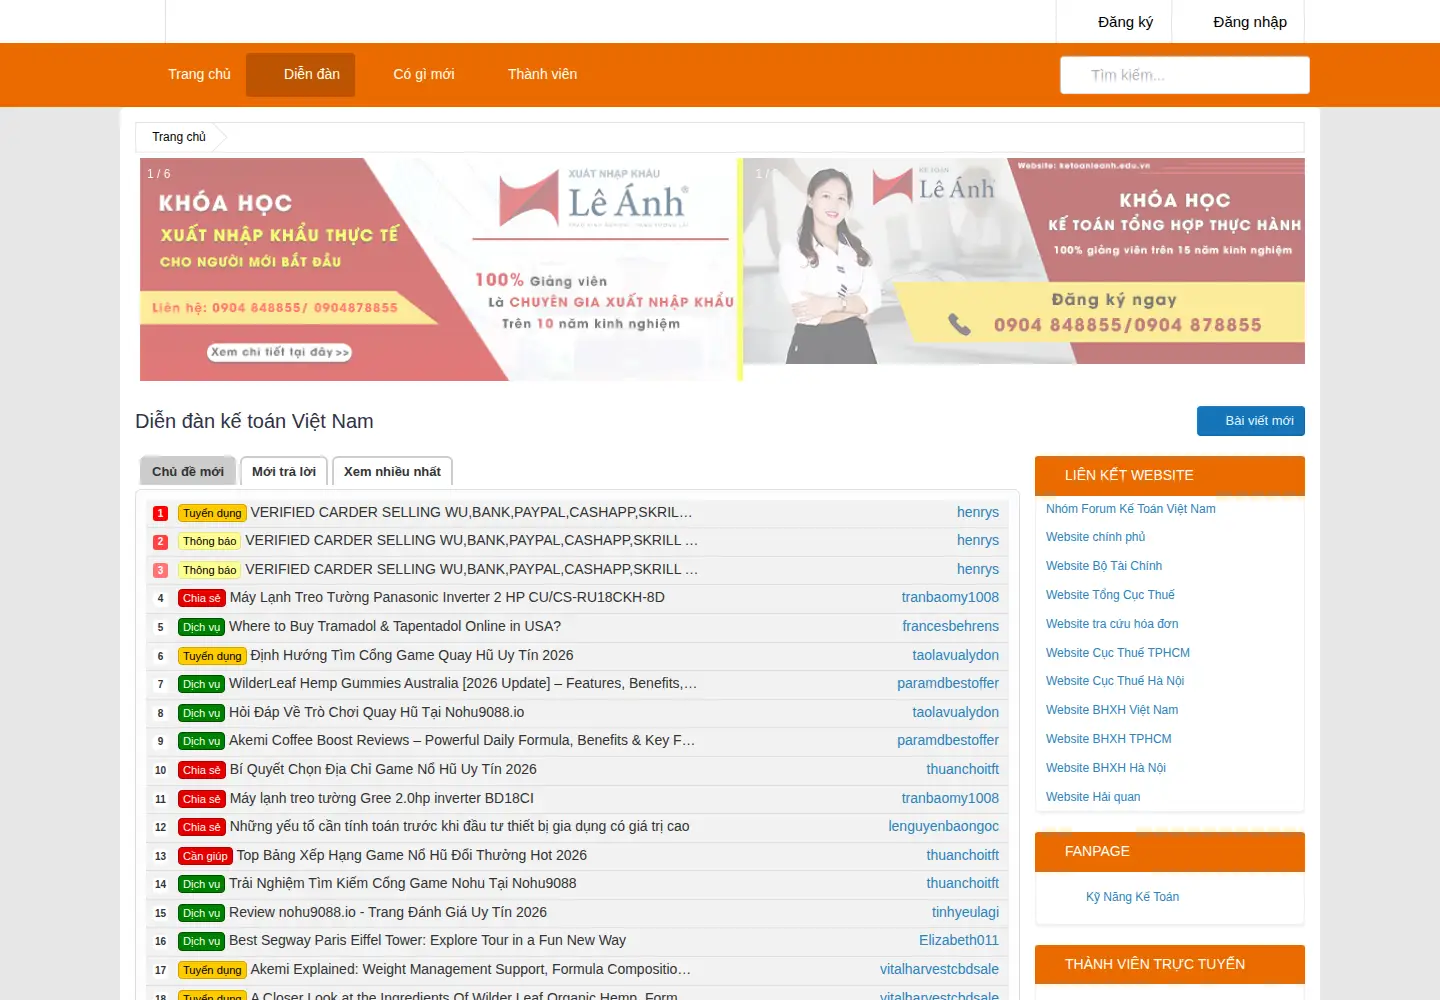View lenguyenbaongoc user profile
The width and height of the screenshot is (1440, 1000).
coord(943,827)
